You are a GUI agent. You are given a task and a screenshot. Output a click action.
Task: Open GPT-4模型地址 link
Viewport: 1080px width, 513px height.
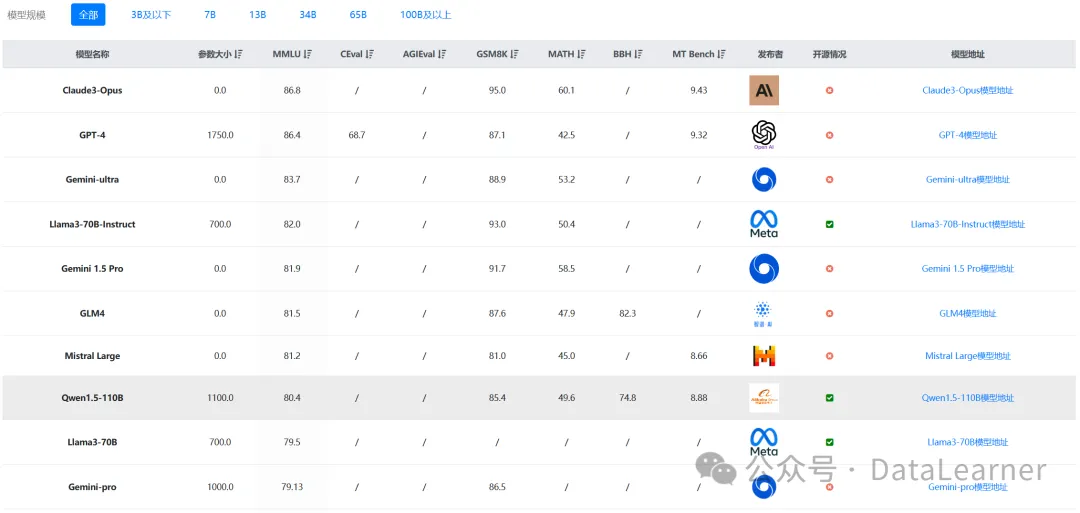(968, 135)
